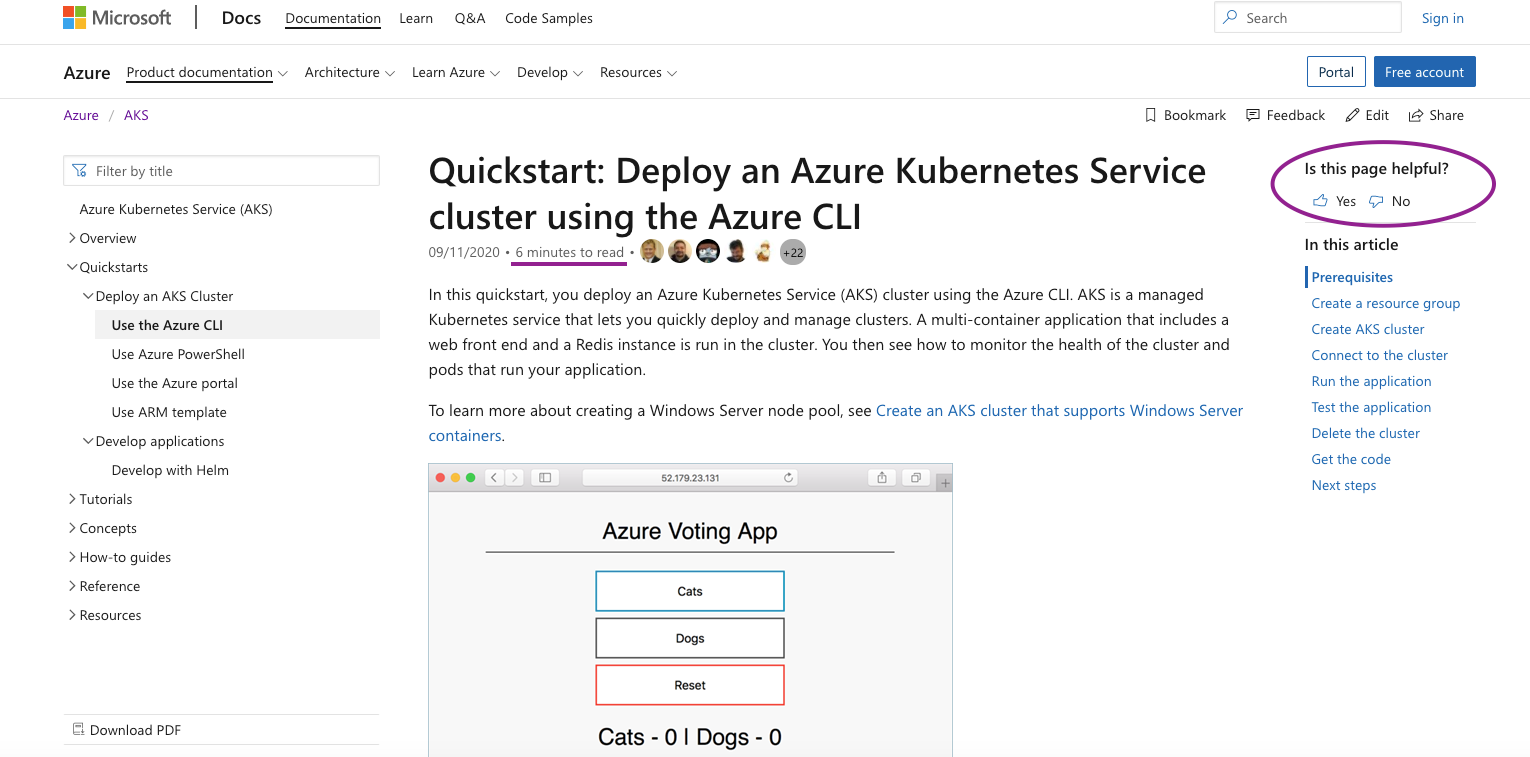The image size is (1530, 757).
Task: Open the Architecture dropdown menu
Action: [x=350, y=72]
